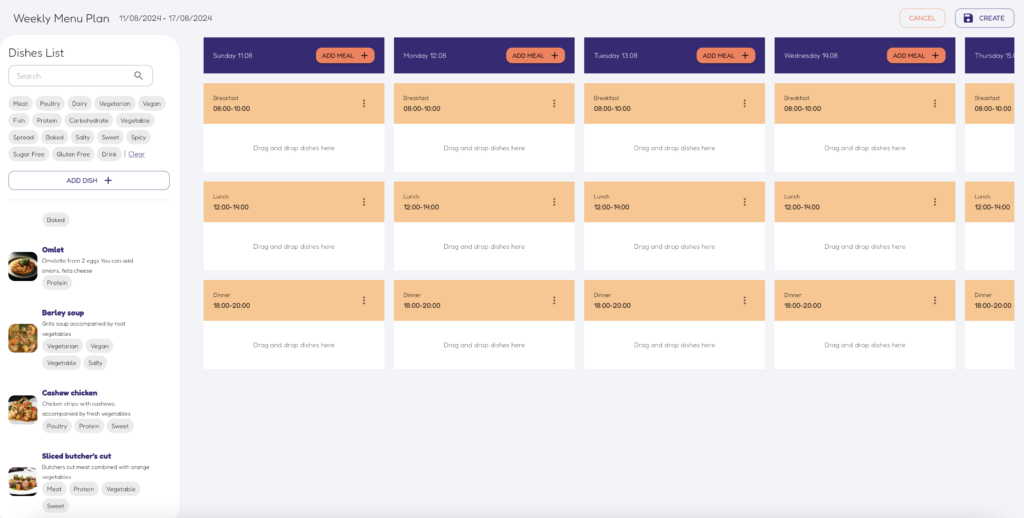The height and width of the screenshot is (518, 1024).
Task: Select the Cashew chicken dish thumbnail
Action: pyautogui.click(x=23, y=410)
